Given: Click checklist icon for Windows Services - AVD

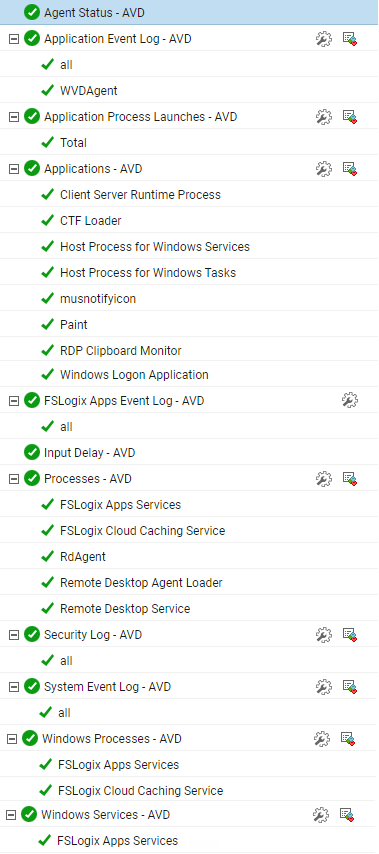Looking at the screenshot, I should [347, 814].
